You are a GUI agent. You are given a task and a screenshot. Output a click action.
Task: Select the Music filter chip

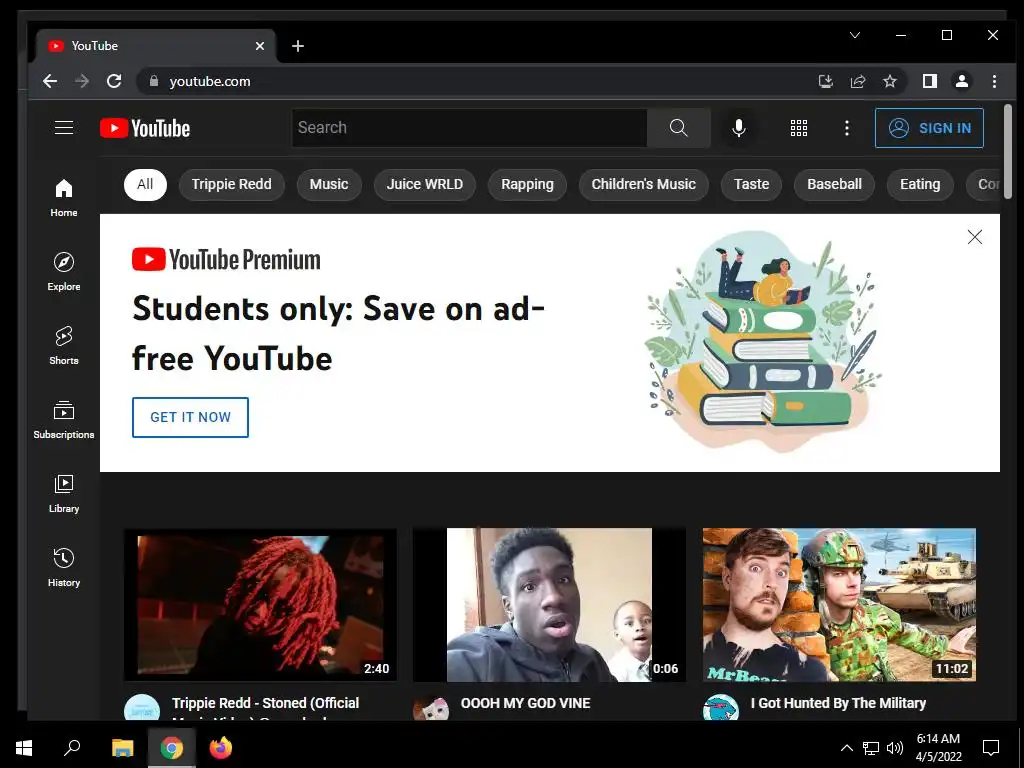[x=328, y=185]
